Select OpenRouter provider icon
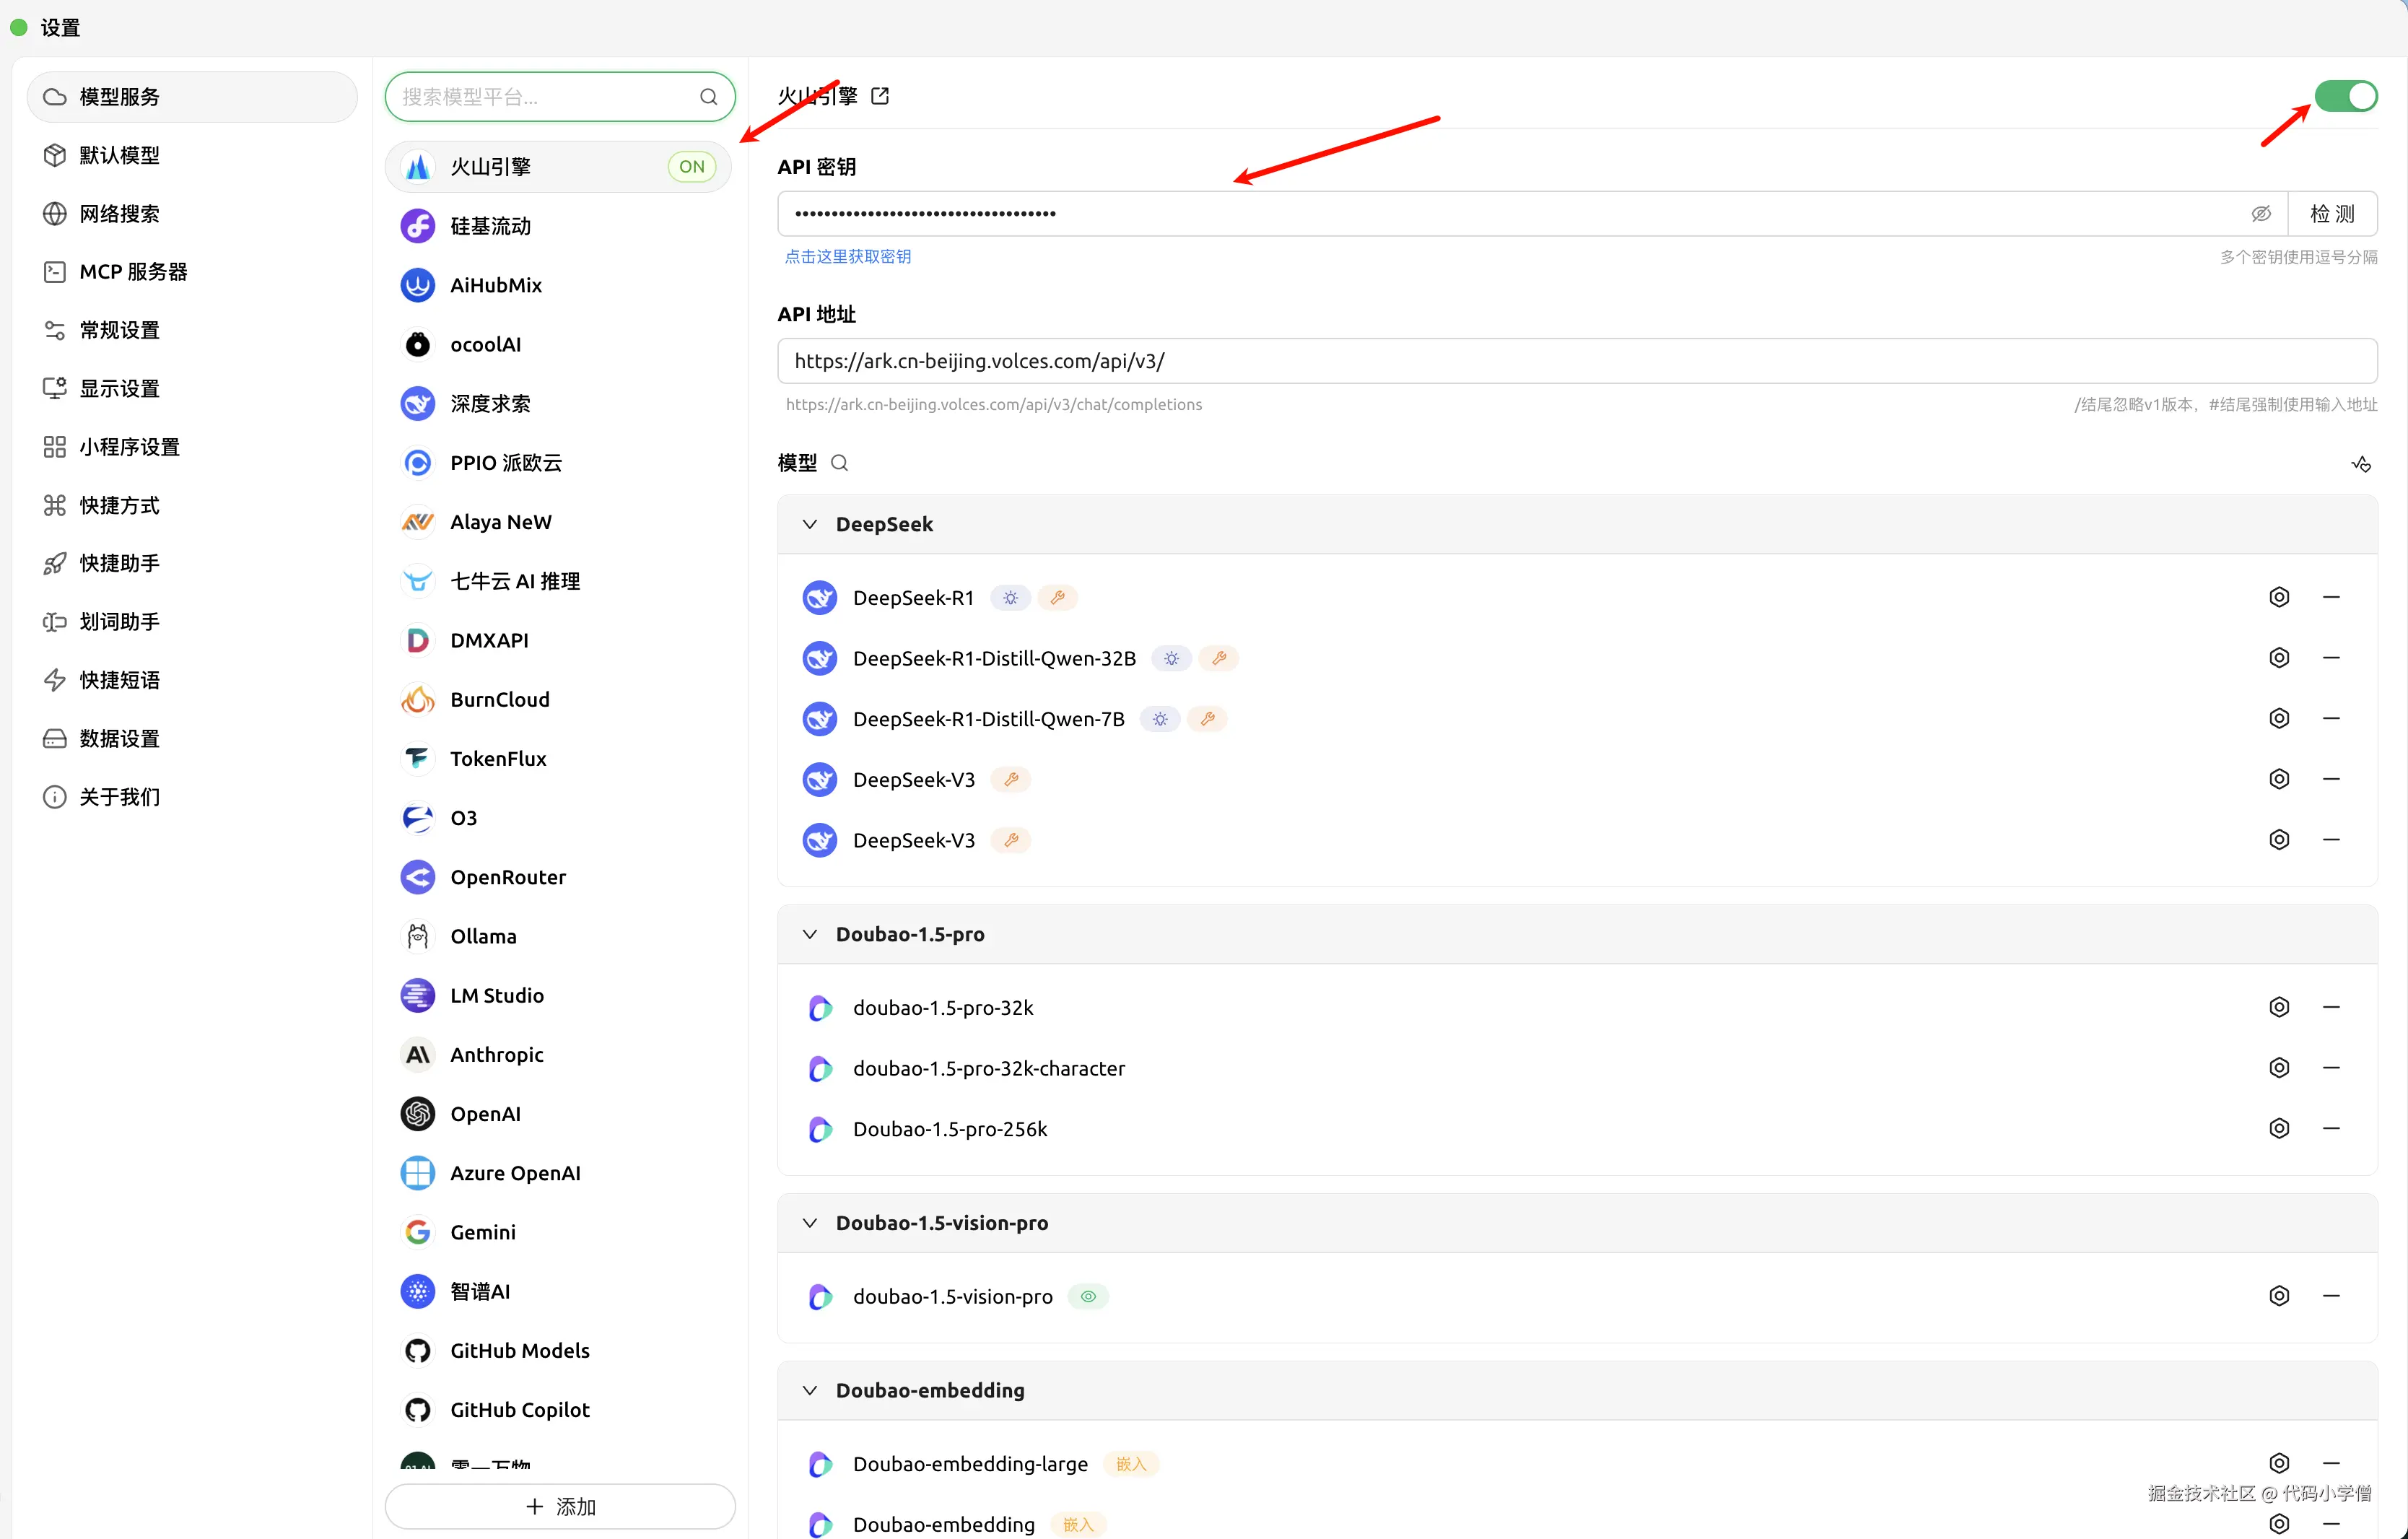The width and height of the screenshot is (2408, 1539). [x=418, y=877]
